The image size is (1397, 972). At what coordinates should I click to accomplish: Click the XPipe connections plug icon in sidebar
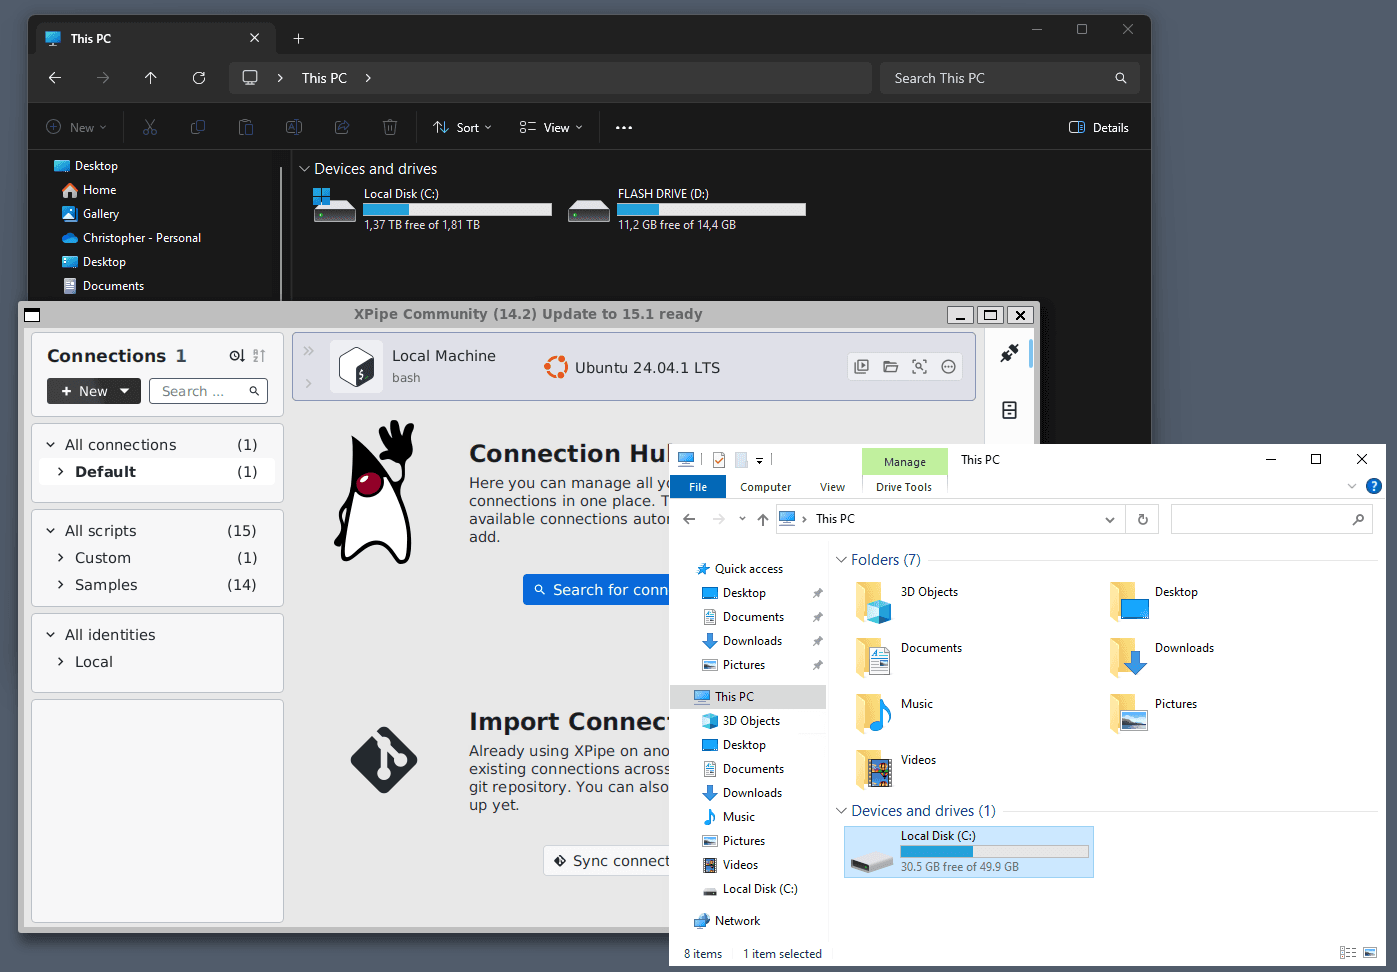pyautogui.click(x=1009, y=353)
